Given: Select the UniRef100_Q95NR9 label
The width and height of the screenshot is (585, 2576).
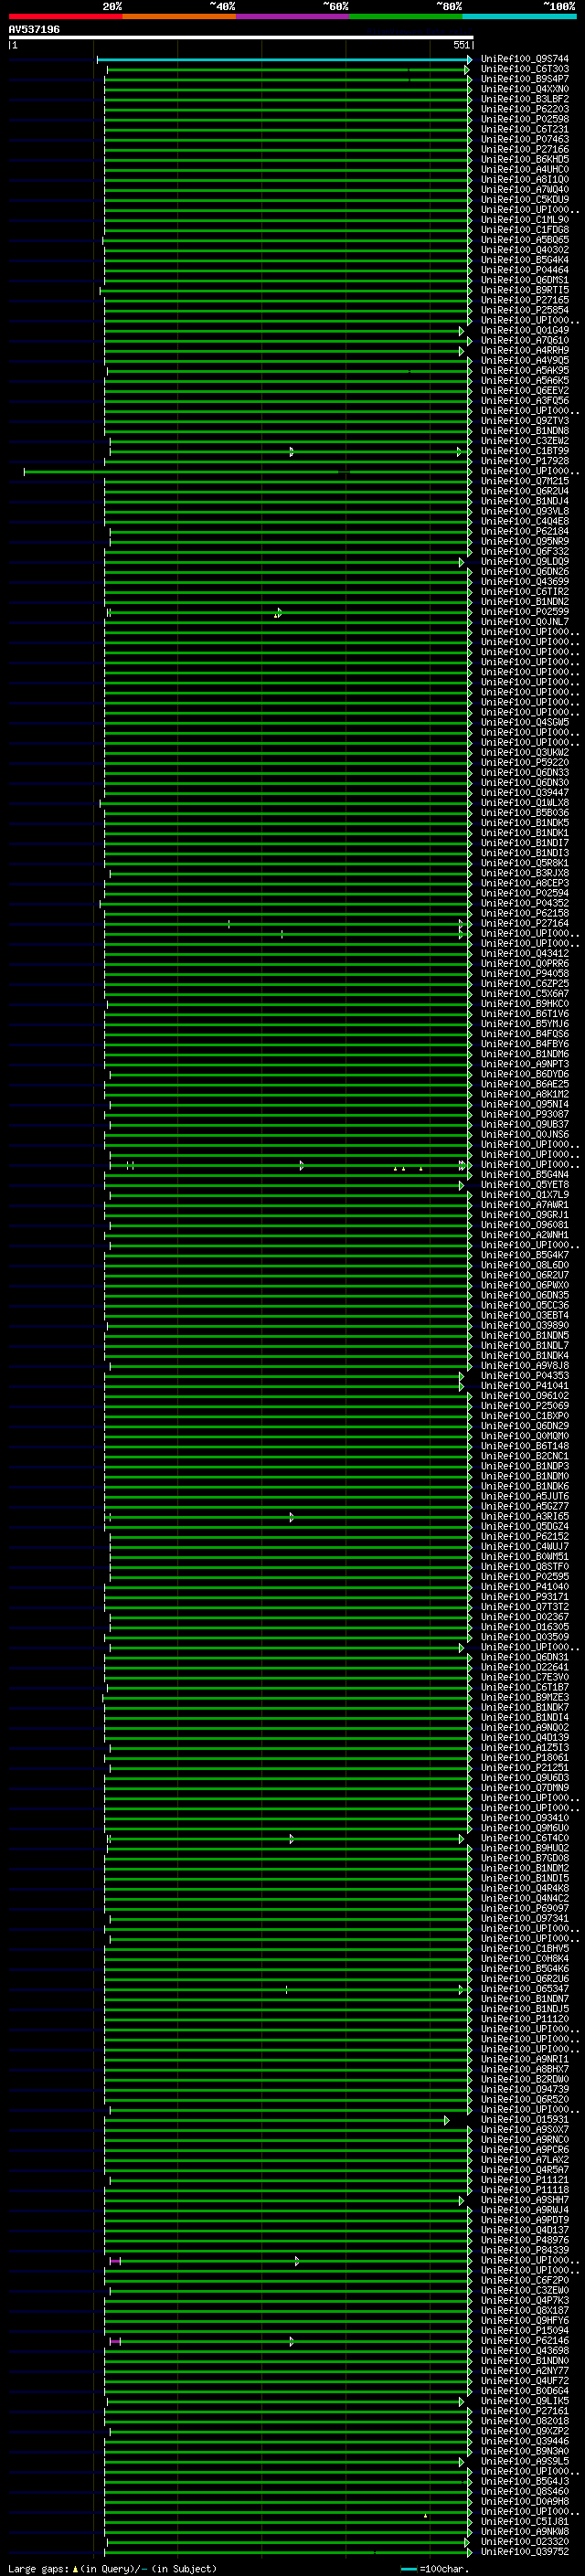Looking at the screenshot, I should coord(524,541).
